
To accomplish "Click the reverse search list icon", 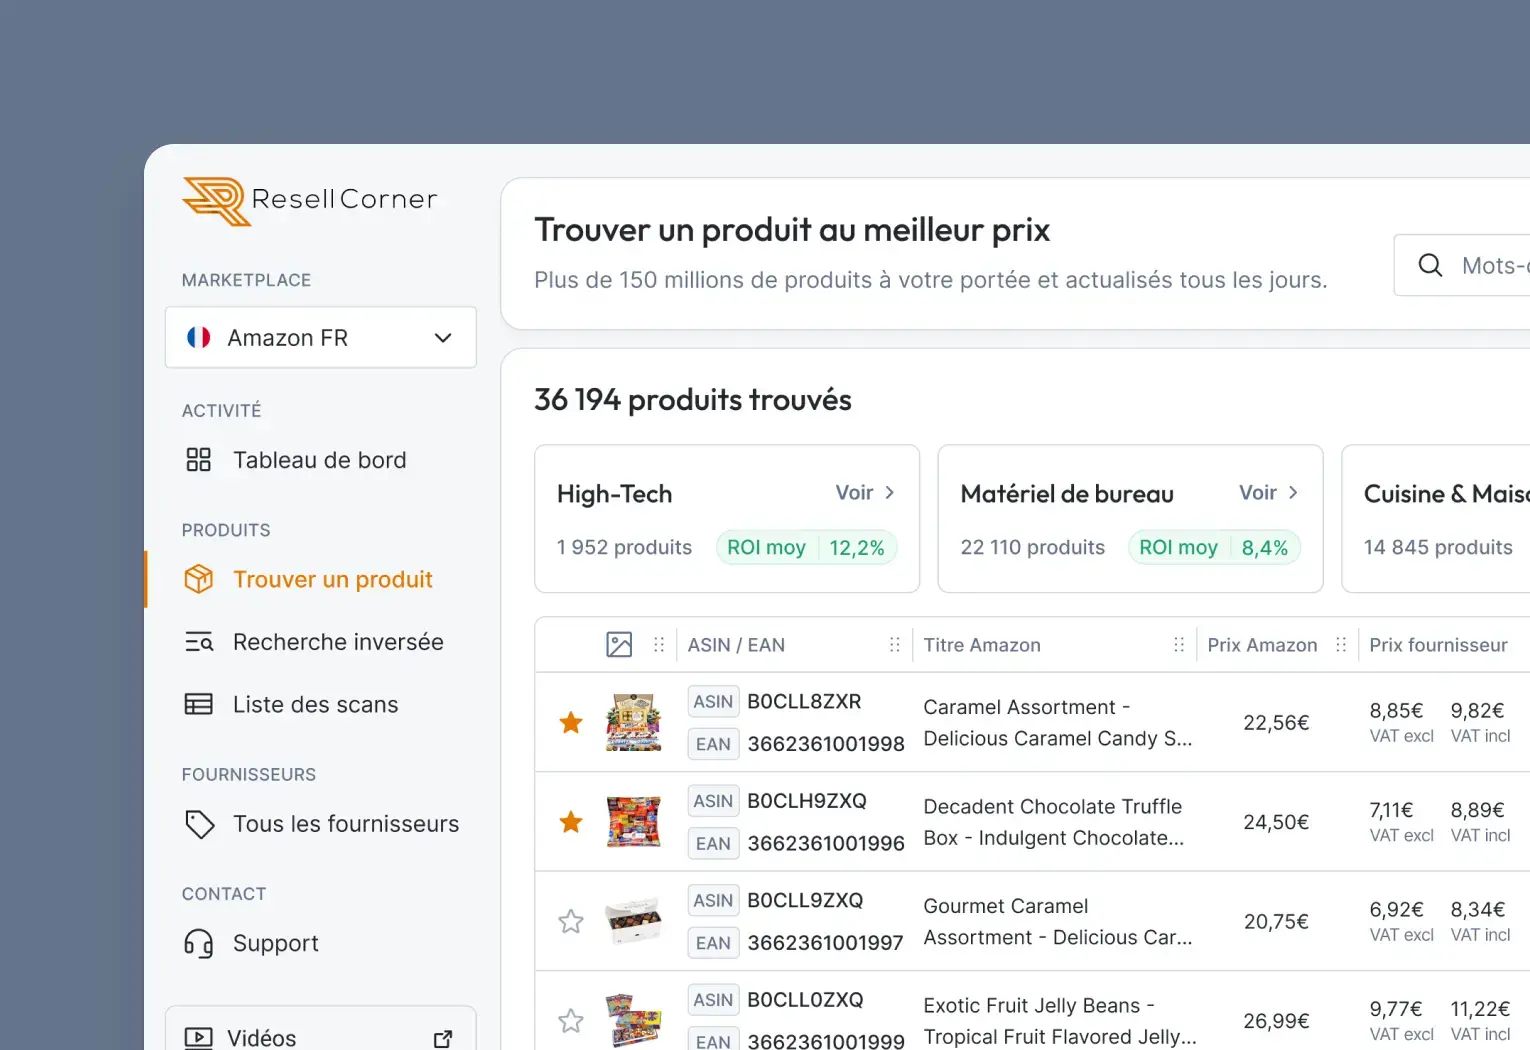I will coord(199,642).
